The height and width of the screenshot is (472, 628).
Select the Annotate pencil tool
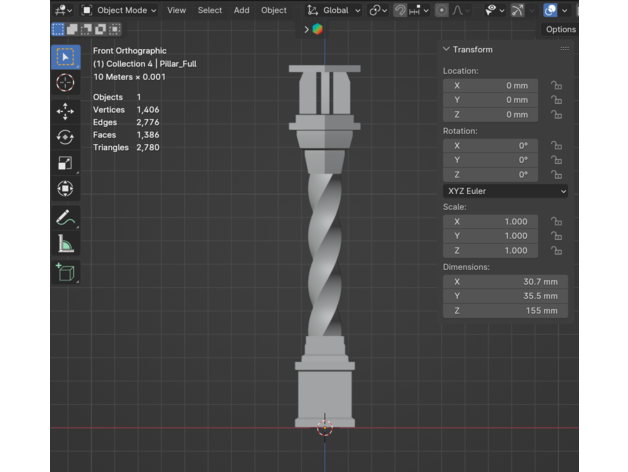pos(65,217)
